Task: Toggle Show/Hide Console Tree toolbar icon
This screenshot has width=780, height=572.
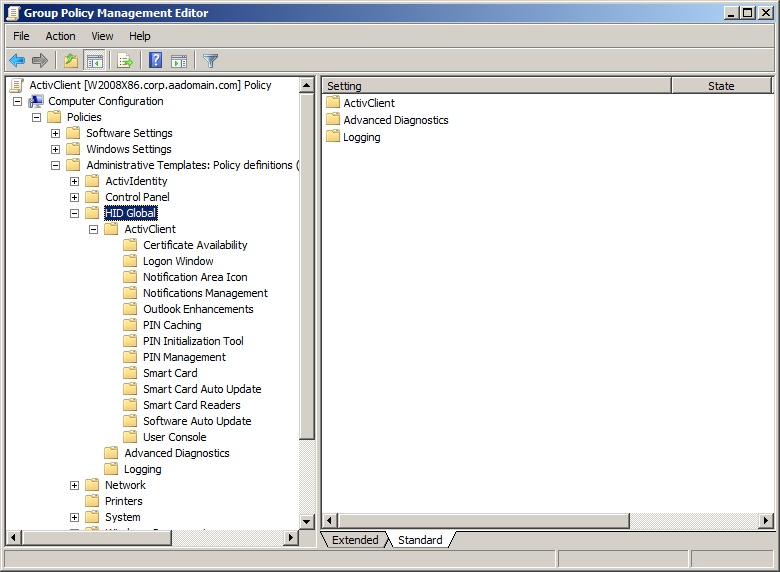Action: click(x=95, y=61)
